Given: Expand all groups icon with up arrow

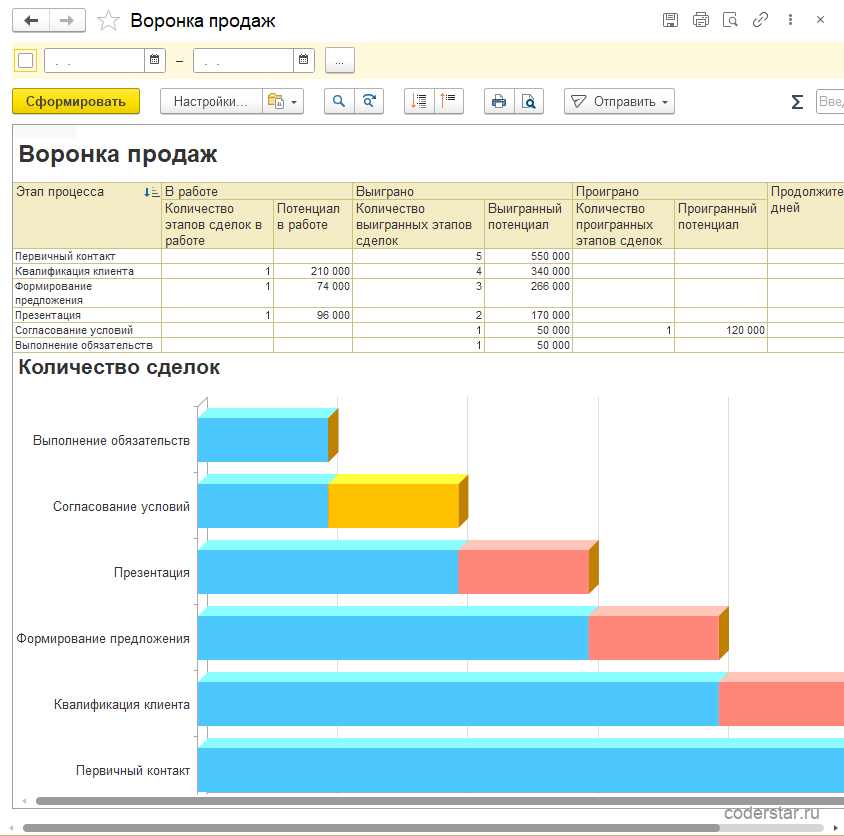Looking at the screenshot, I should [448, 101].
